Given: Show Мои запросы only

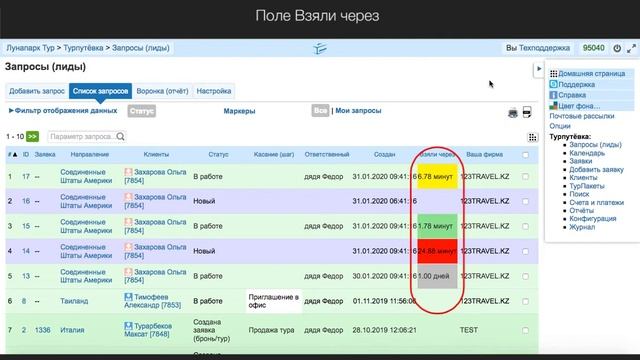Looking at the screenshot, I should (x=358, y=111).
